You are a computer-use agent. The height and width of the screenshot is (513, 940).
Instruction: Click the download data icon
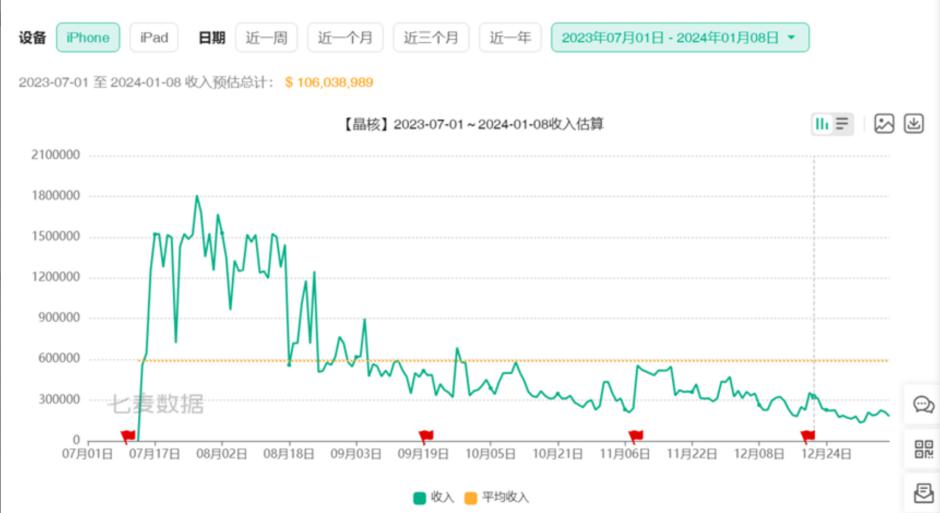tap(913, 124)
